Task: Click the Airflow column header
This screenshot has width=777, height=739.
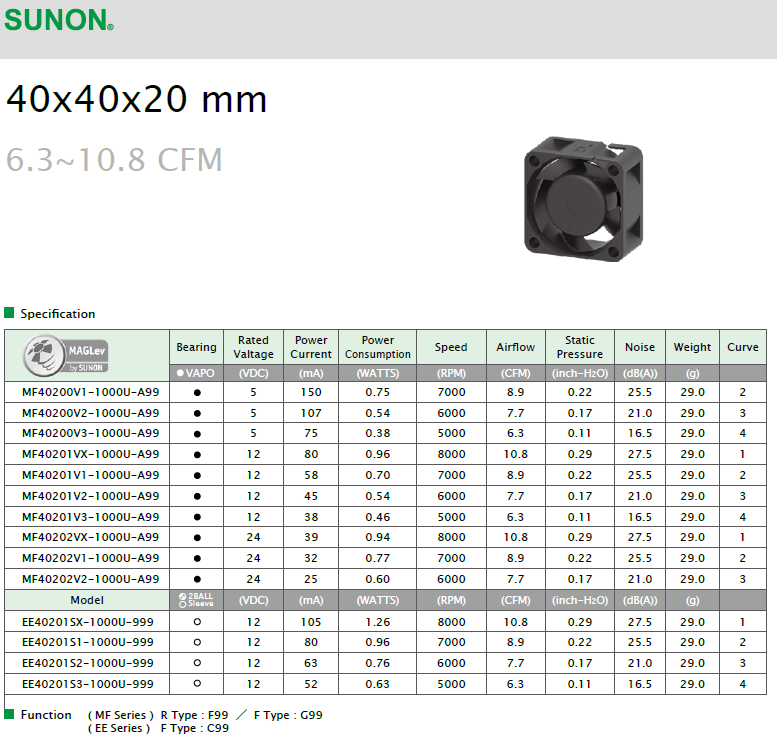Action: 515,347
